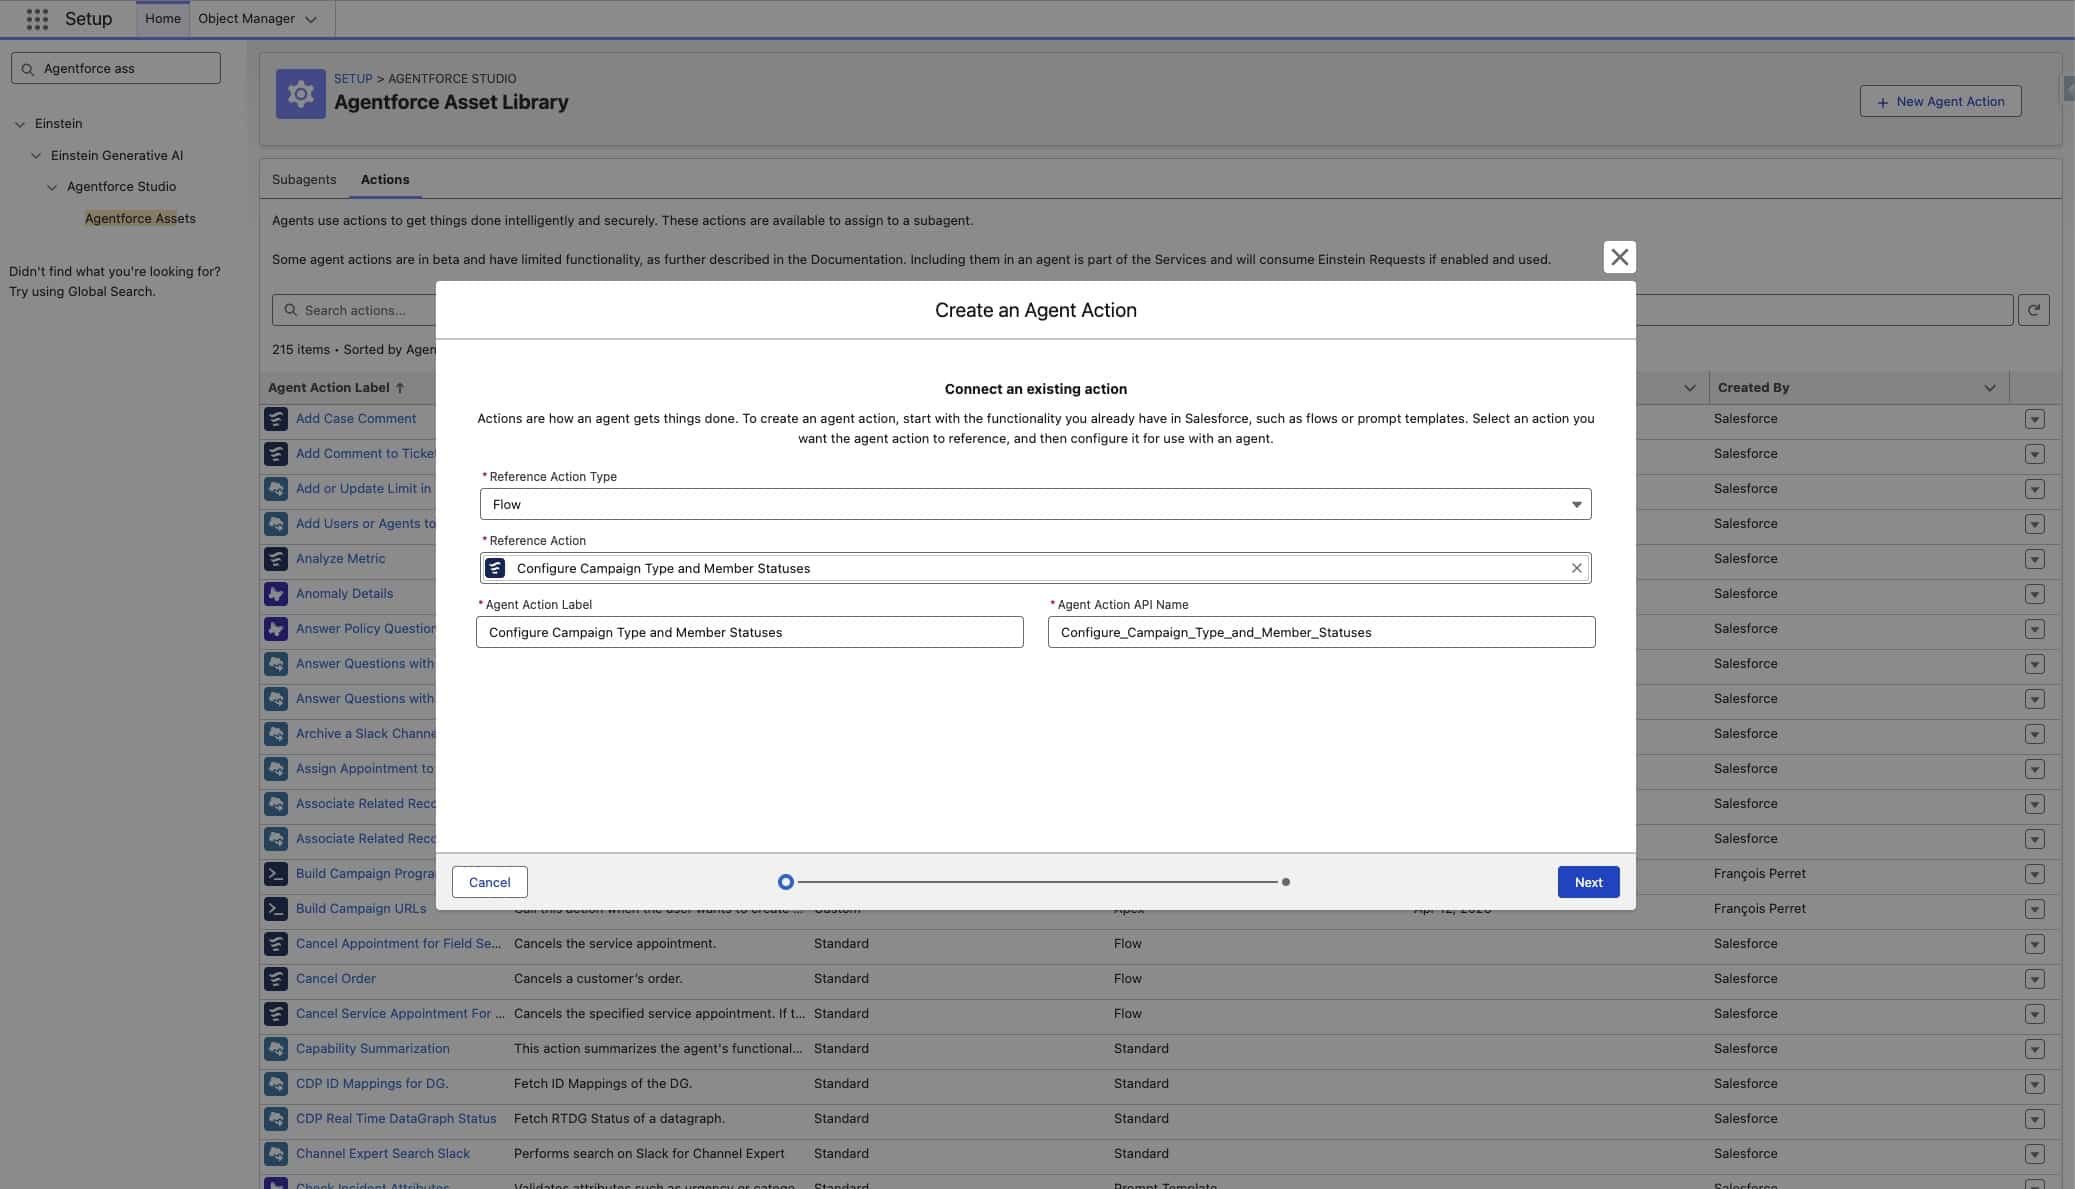
Task: Clear the selected Reference Action
Action: [1576, 568]
